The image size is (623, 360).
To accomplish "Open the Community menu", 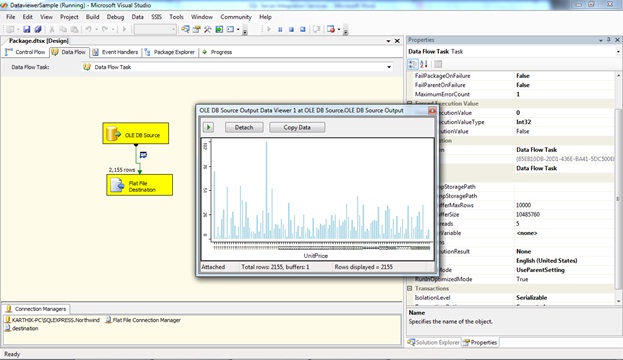I will point(236,17).
